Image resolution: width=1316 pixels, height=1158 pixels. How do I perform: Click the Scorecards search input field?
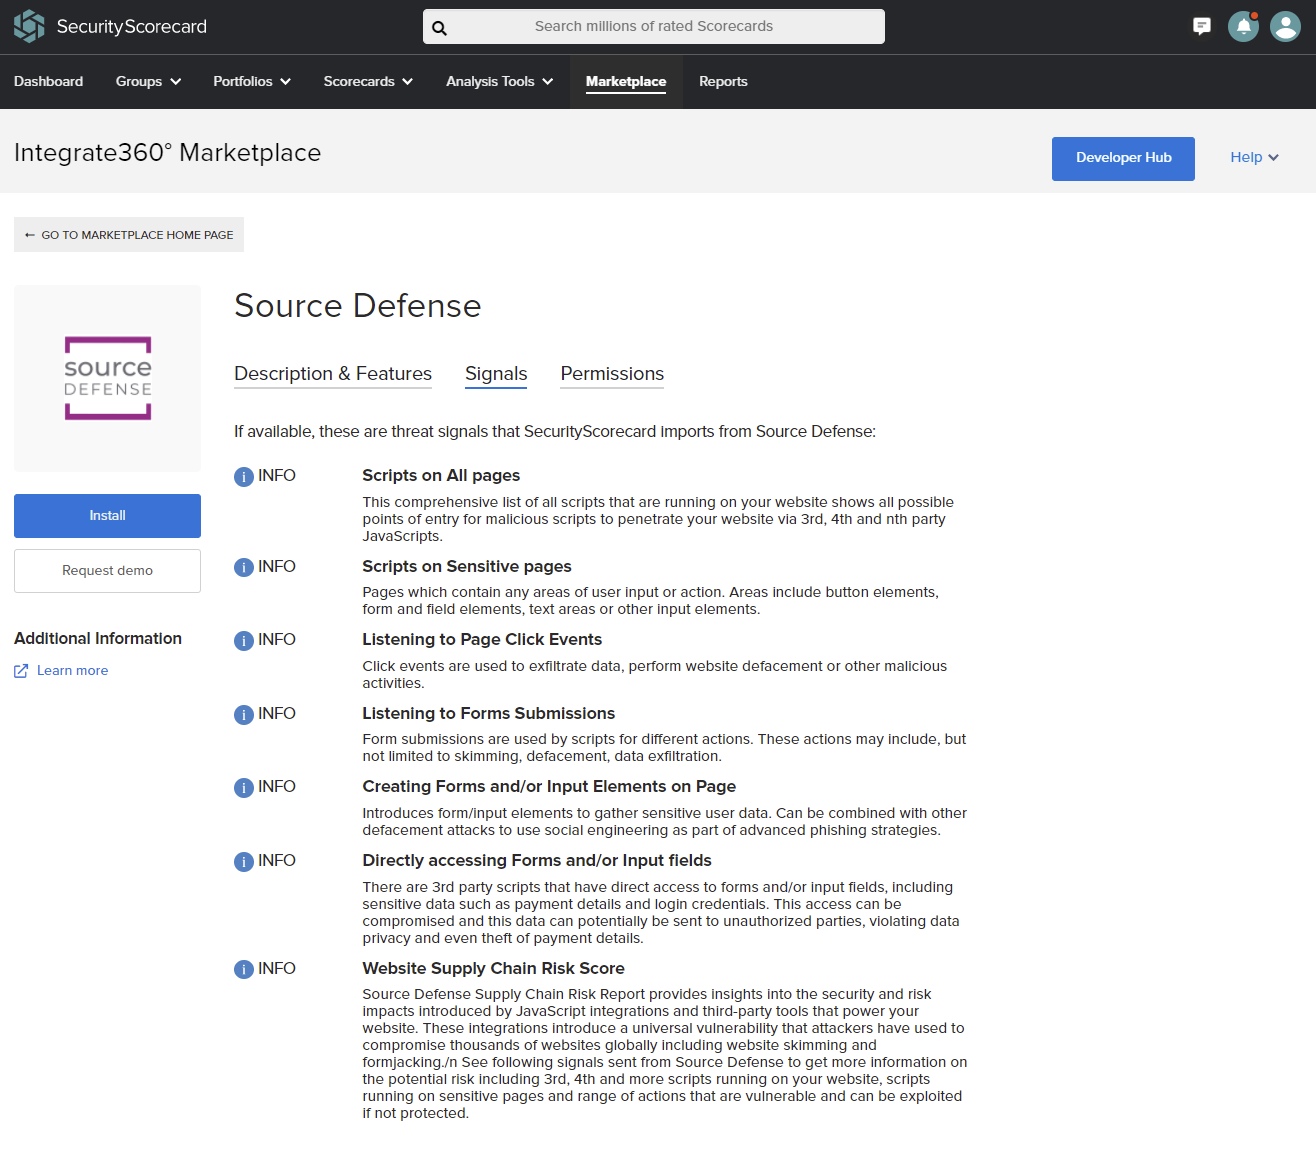653,27
